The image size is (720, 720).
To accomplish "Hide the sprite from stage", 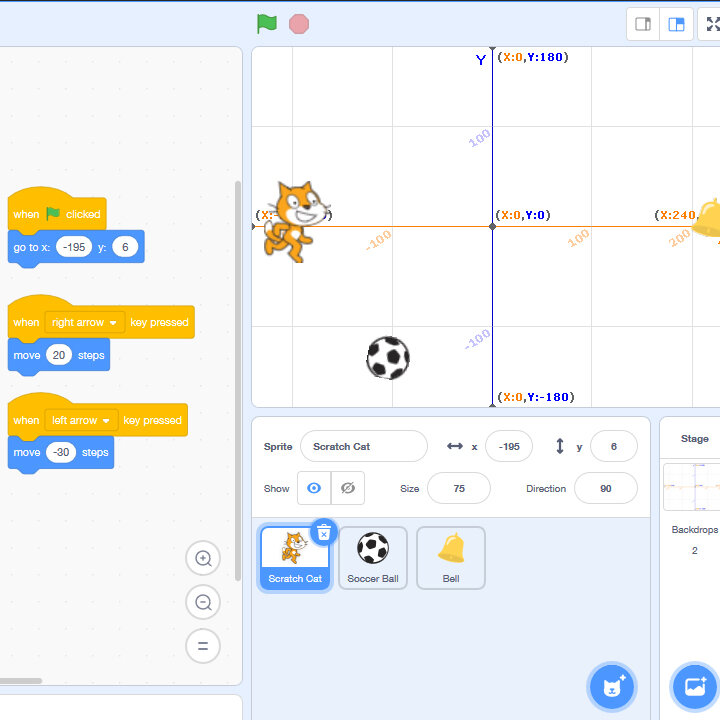I will [348, 488].
